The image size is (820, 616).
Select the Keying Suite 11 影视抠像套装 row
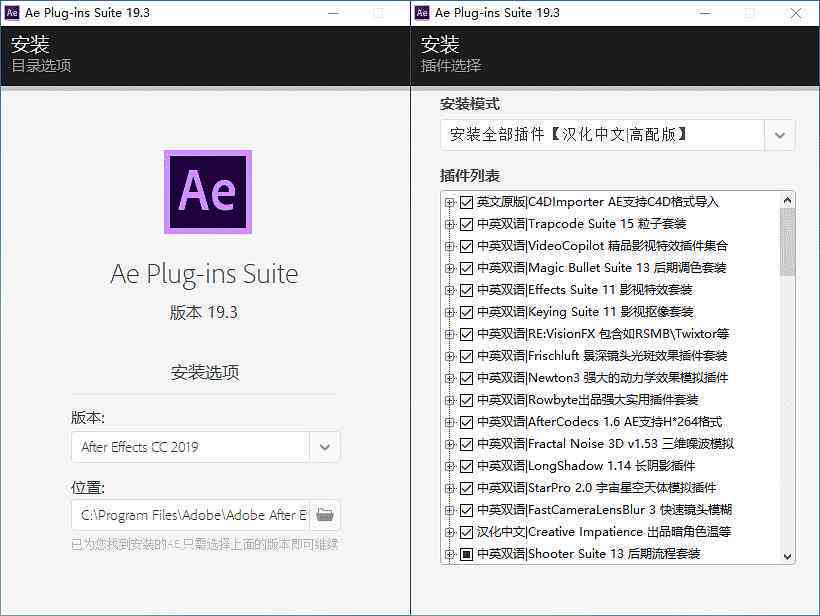585,312
